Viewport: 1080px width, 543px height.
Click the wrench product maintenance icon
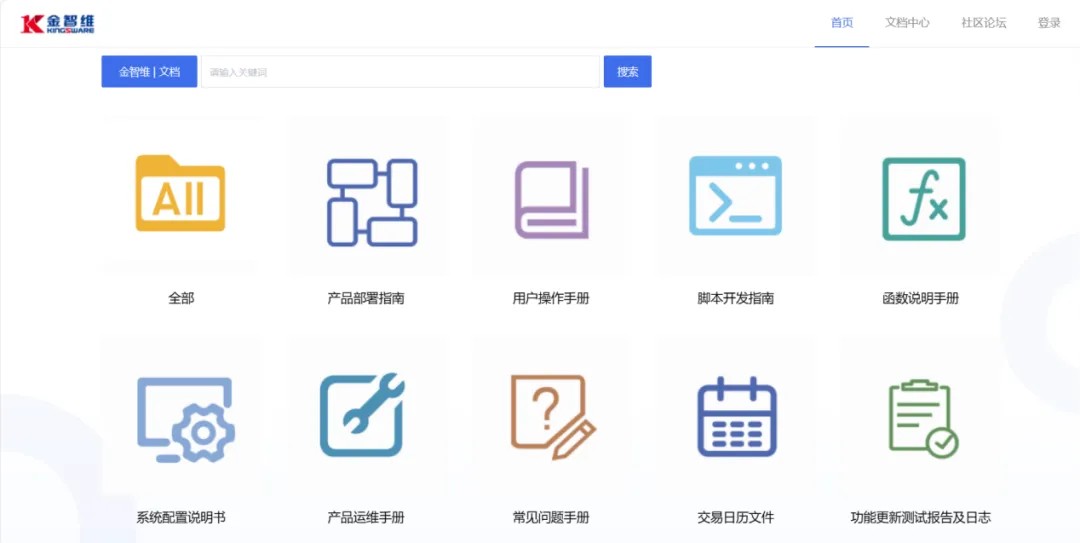362,415
